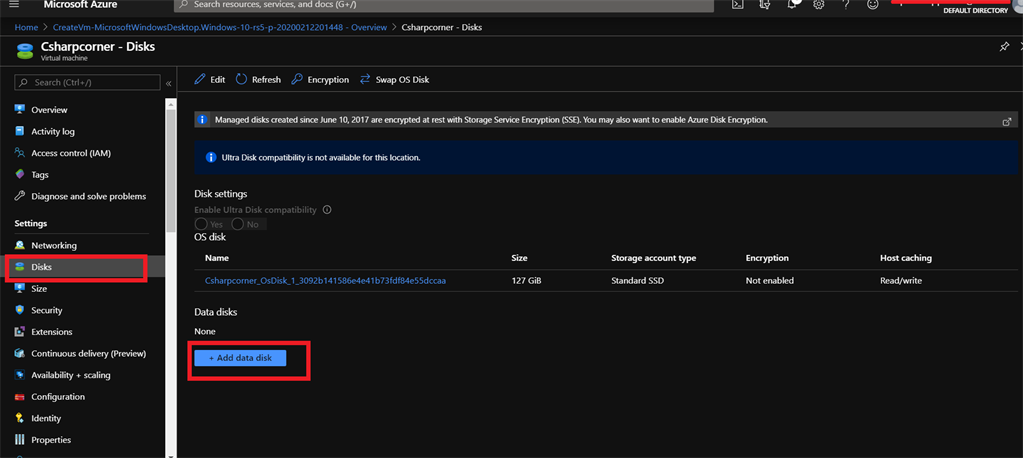
Task: Click Availability + scaling icon
Action: pyautogui.click(x=20, y=375)
